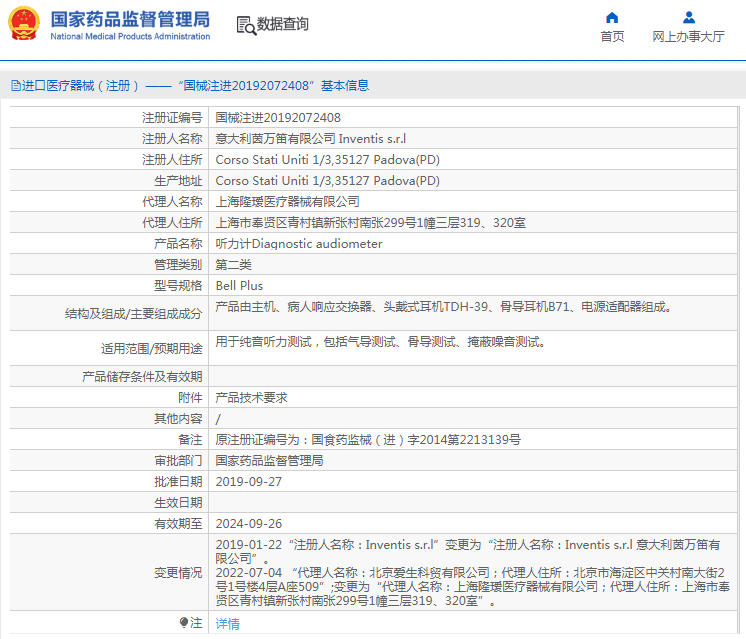Click the 注册人名称 row label
The height and width of the screenshot is (639, 746).
172,138
